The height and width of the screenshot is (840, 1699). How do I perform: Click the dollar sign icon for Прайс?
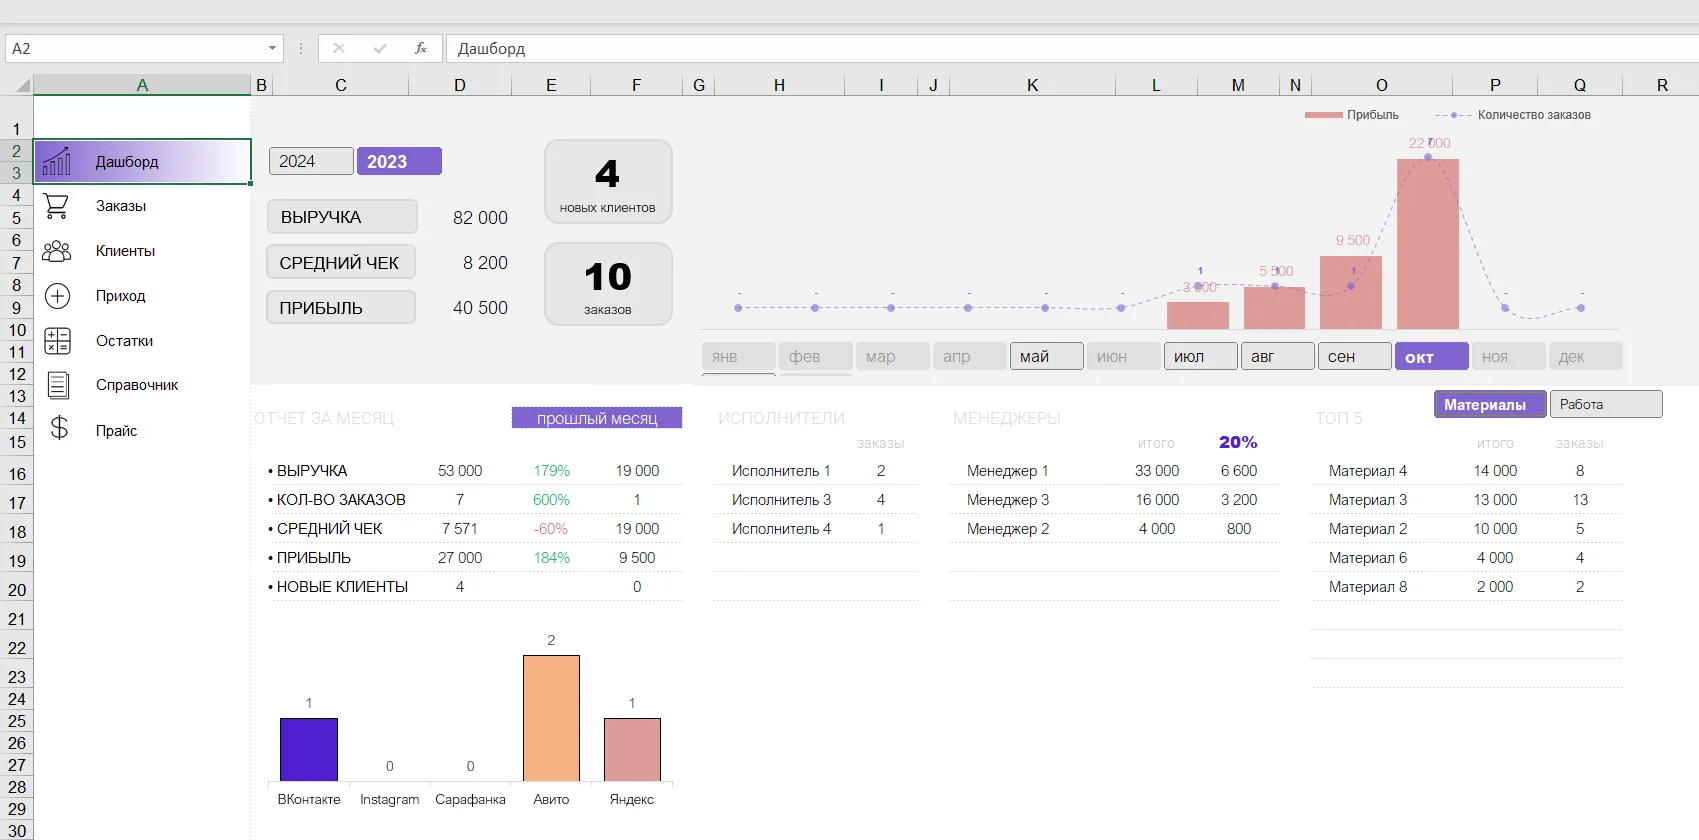point(59,429)
